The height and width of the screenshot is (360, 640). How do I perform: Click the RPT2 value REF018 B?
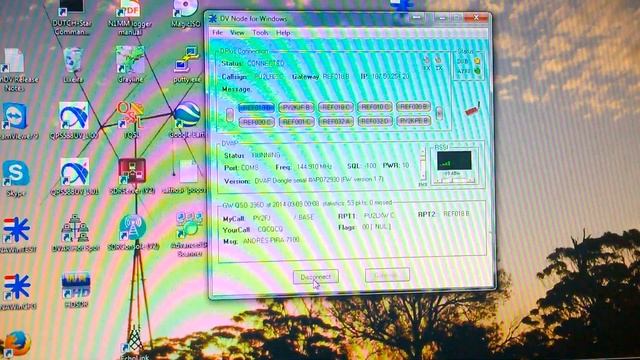click(x=456, y=213)
